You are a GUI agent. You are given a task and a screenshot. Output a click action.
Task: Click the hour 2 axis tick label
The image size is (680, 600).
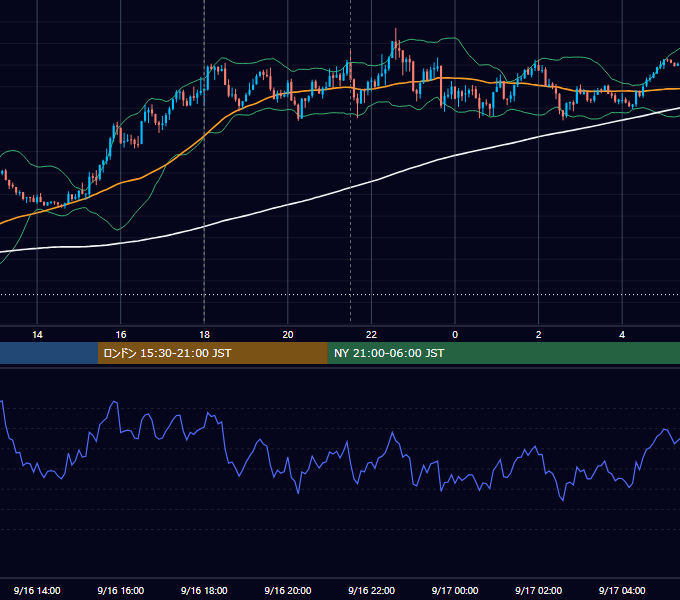pos(539,335)
